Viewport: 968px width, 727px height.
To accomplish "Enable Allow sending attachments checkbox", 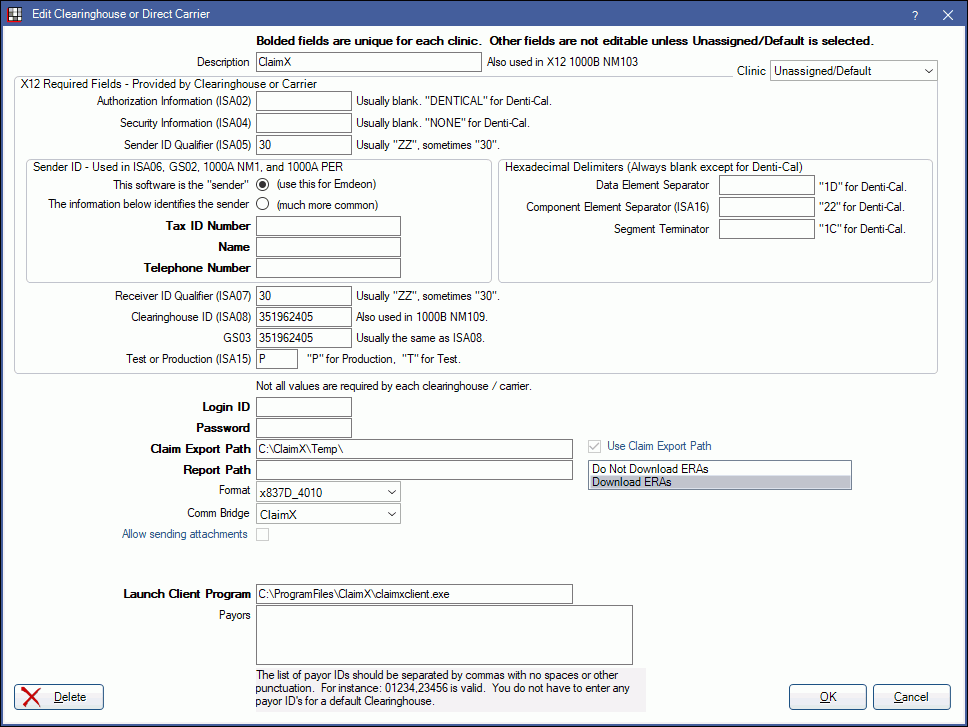I will coord(263,534).
